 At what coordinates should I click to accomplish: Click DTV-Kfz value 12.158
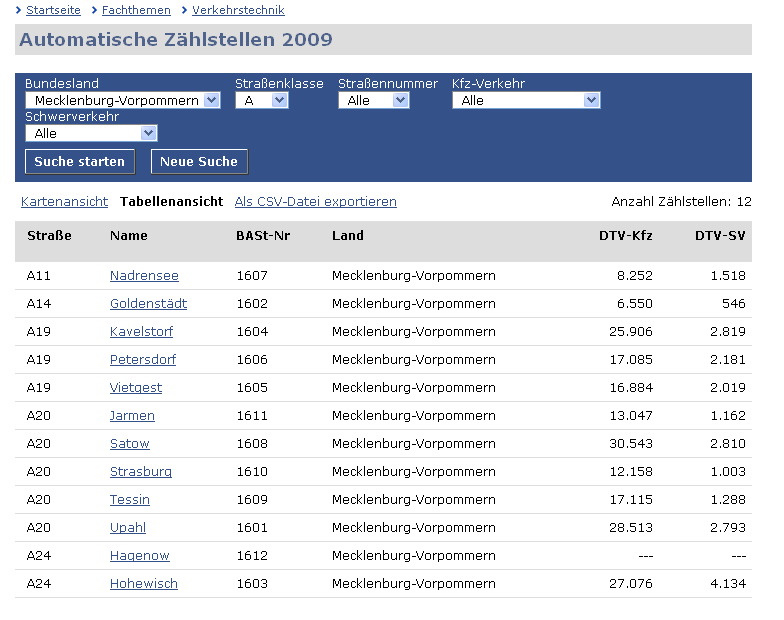630,472
